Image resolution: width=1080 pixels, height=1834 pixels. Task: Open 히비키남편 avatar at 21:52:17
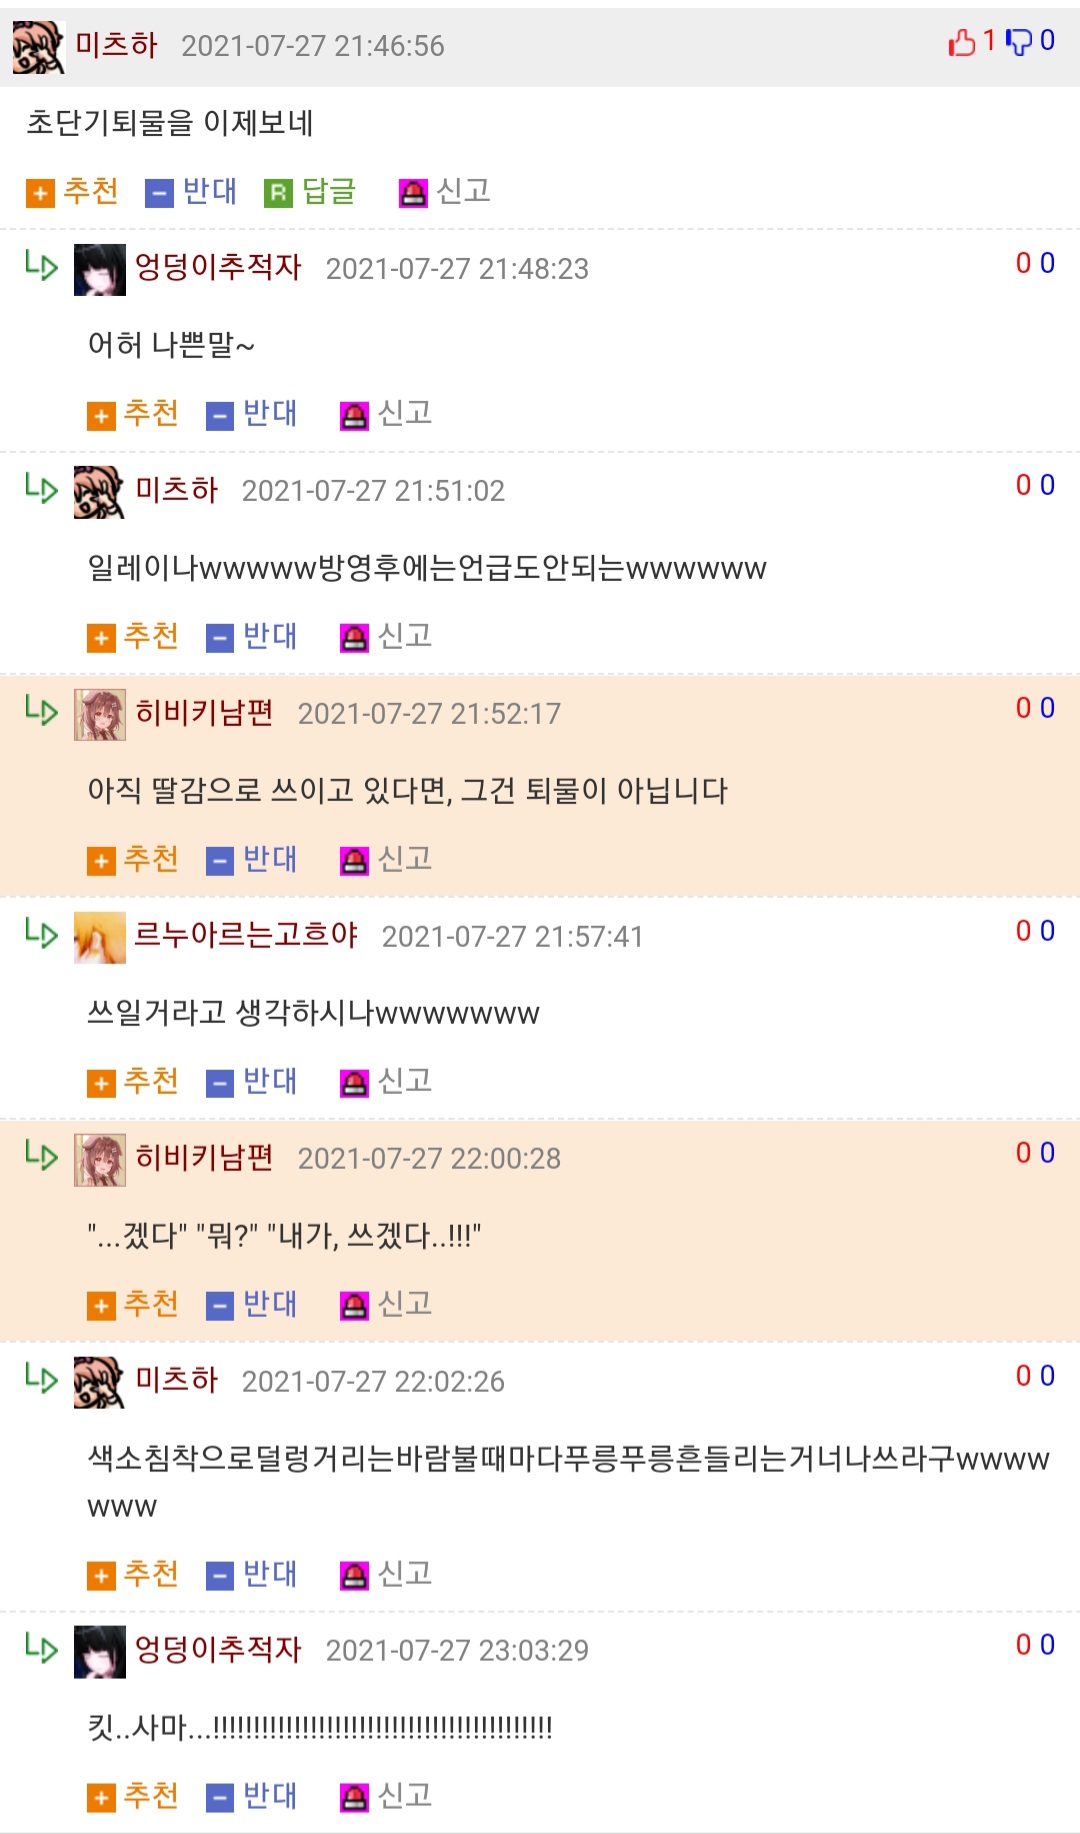pos(100,715)
